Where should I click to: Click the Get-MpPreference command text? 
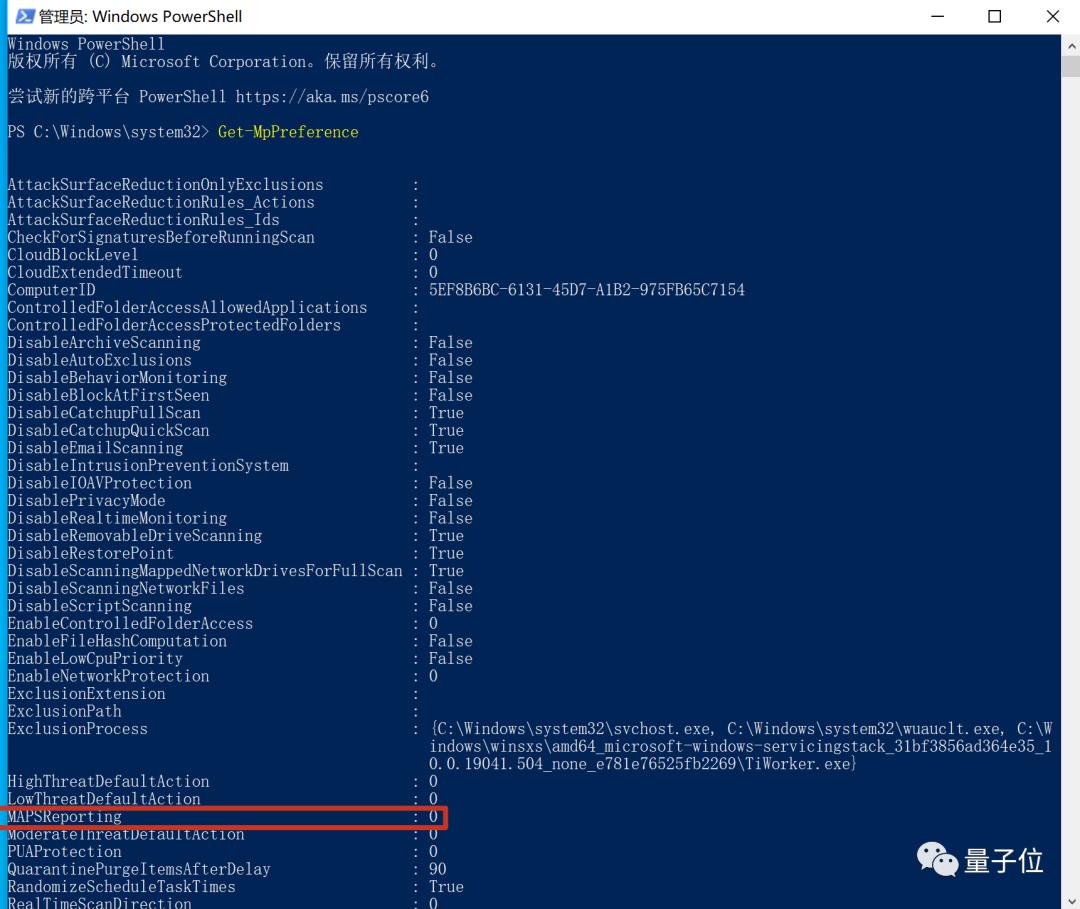pos(288,132)
